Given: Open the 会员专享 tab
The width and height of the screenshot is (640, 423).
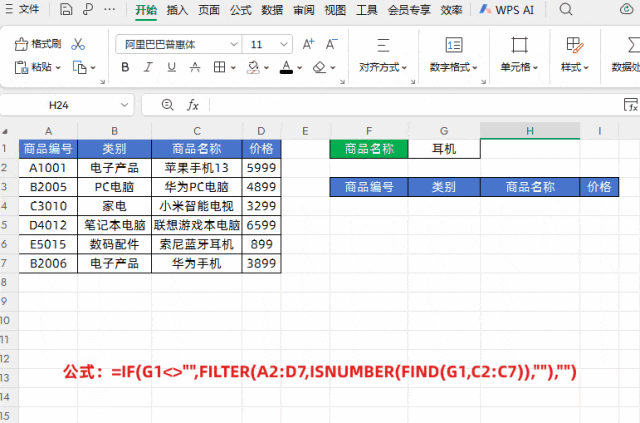Looking at the screenshot, I should pos(409,10).
